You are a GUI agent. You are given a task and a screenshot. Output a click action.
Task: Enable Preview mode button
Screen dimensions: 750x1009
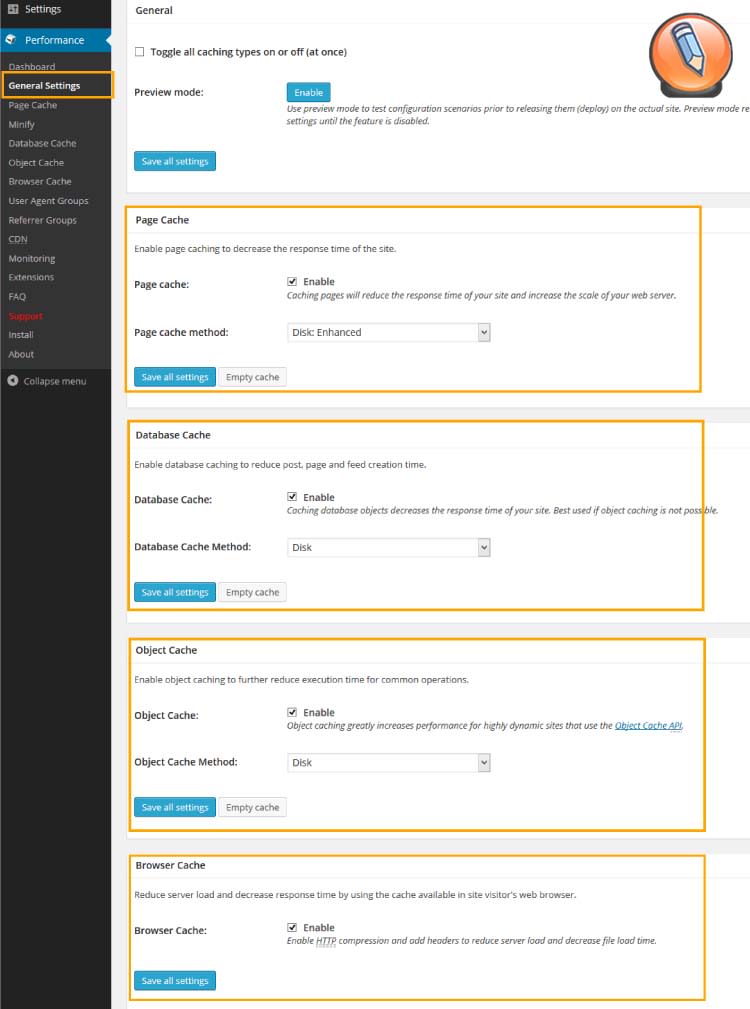point(309,92)
